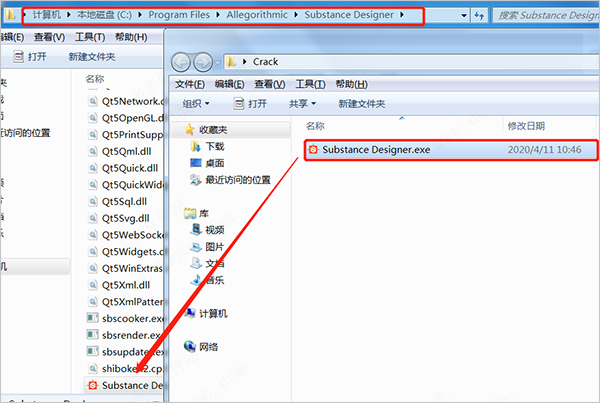Screen dimensions: 600x403
Task: Select the Qt5Xml.dll file icon
Action: (93, 285)
